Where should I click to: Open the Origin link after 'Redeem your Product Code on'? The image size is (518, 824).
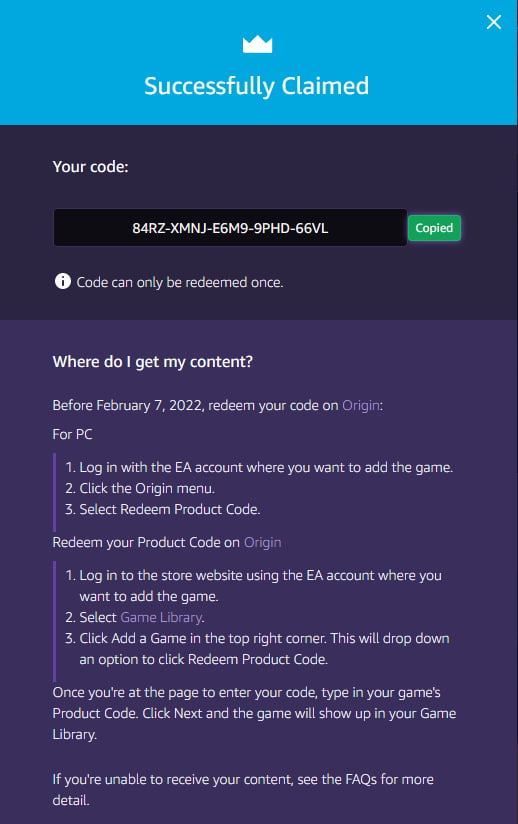[x=262, y=542]
